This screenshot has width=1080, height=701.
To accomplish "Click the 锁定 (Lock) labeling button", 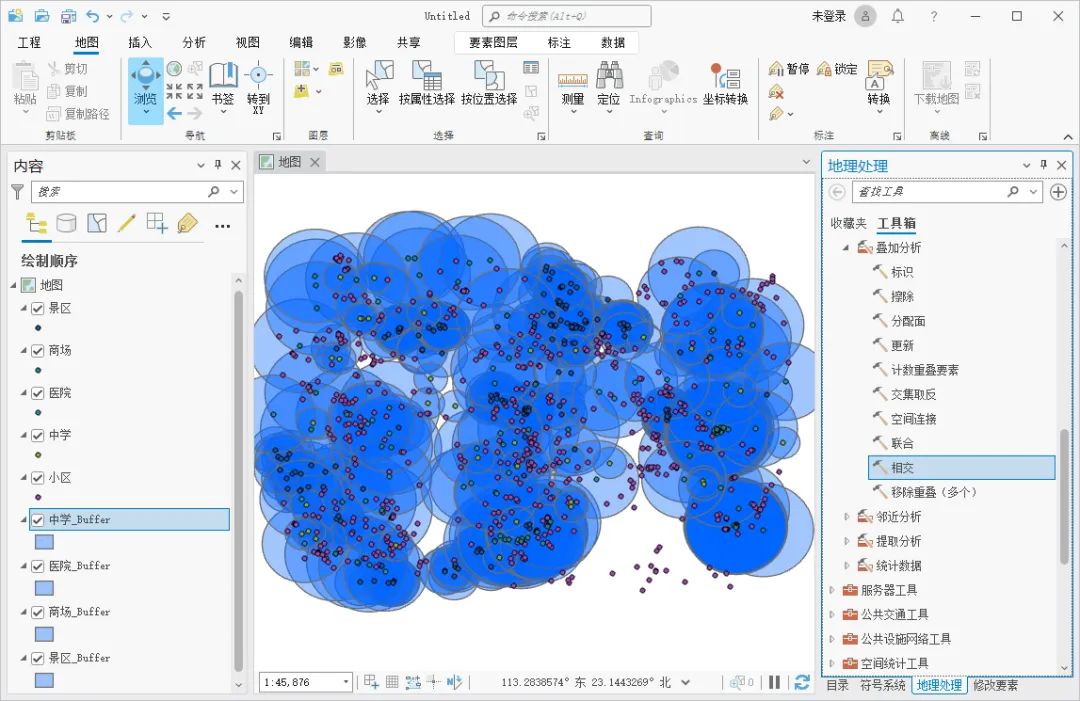I will tap(837, 69).
